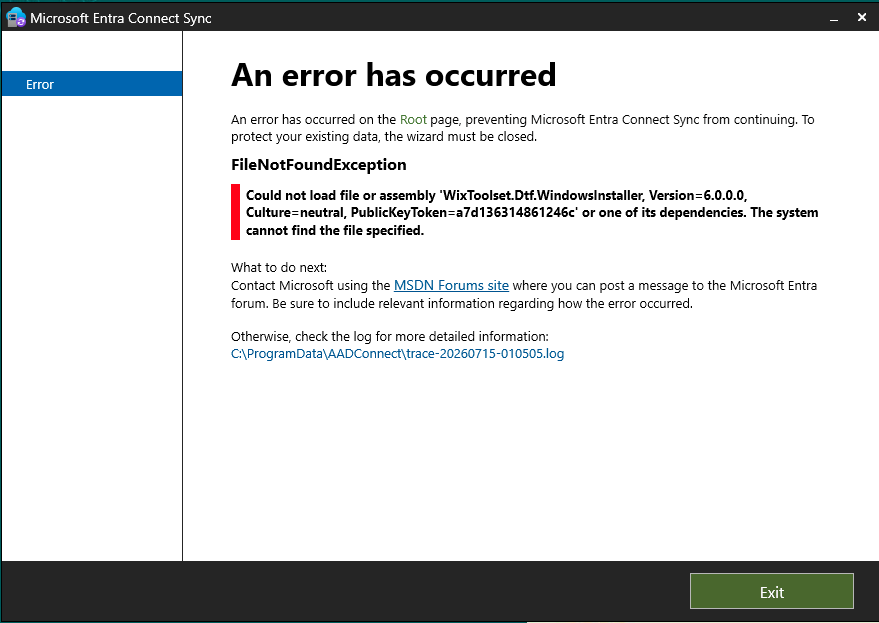879x623 pixels.
Task: Click the Exit button
Action: [x=771, y=591]
